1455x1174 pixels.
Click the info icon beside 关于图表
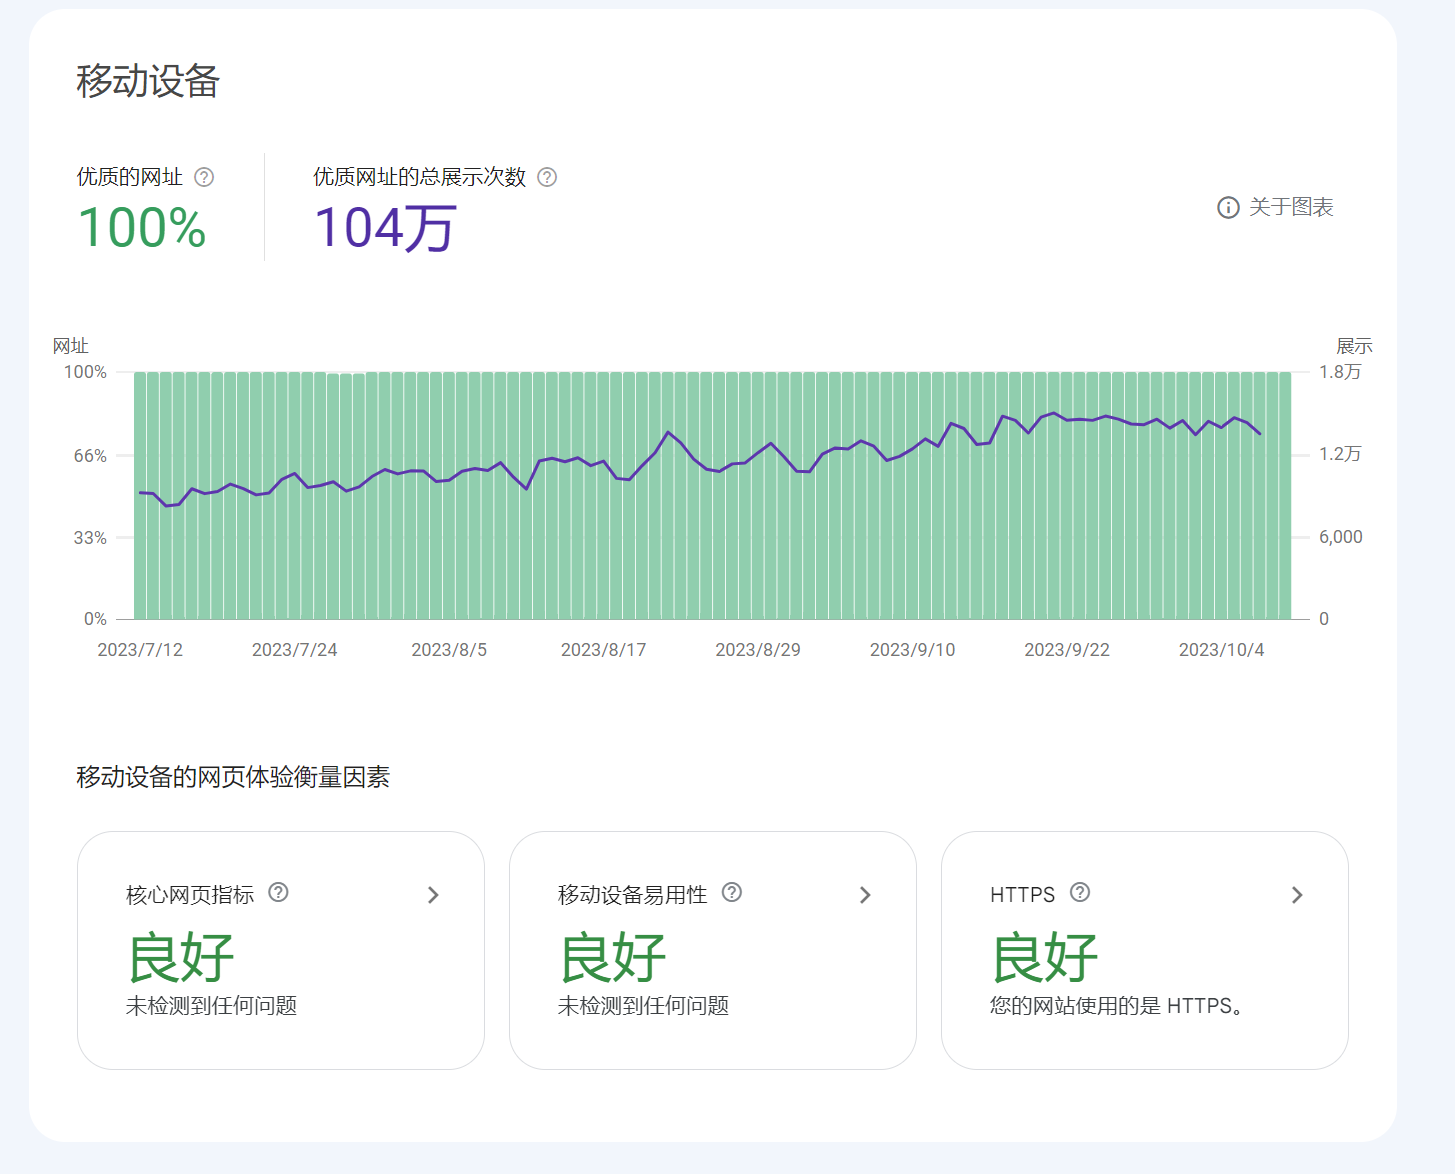(1226, 208)
